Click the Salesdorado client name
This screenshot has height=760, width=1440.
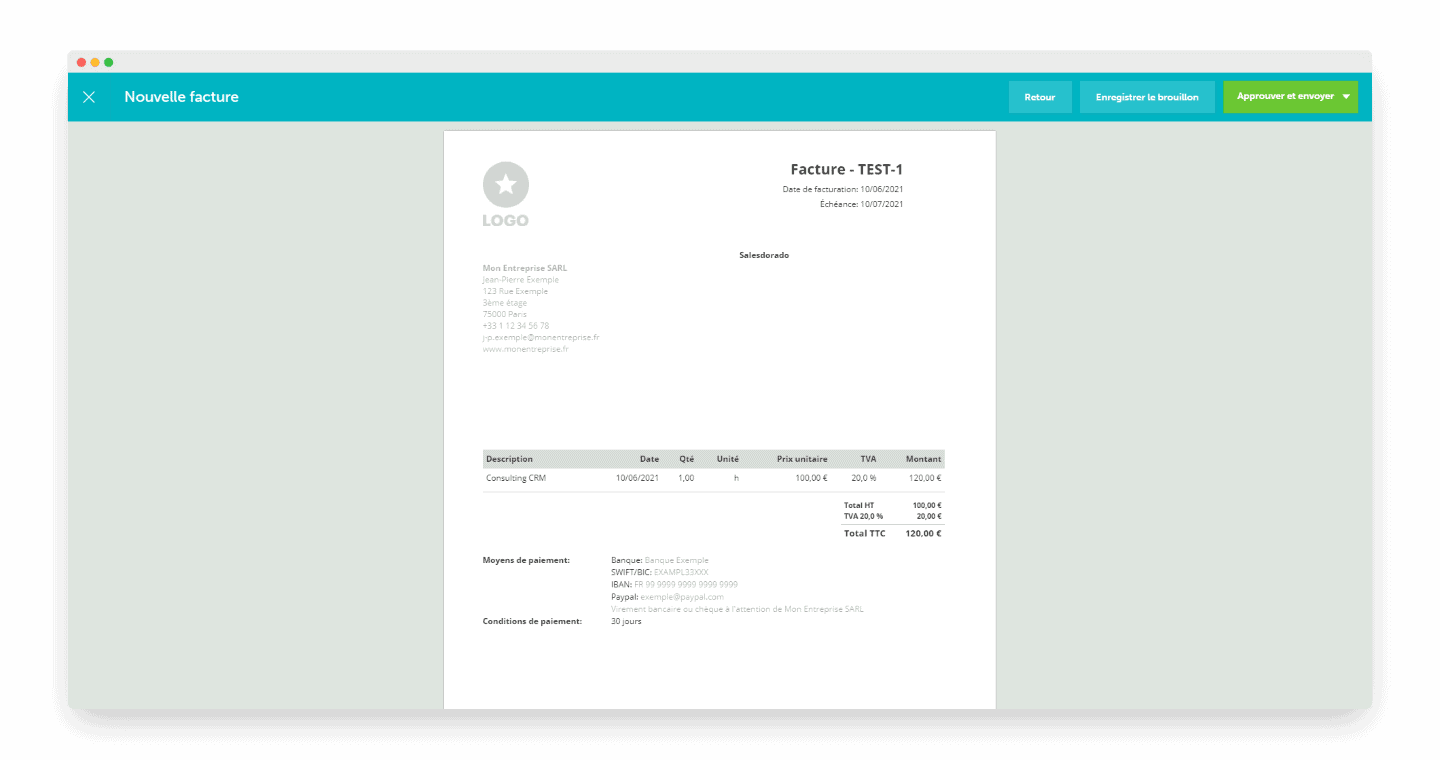[x=764, y=255]
